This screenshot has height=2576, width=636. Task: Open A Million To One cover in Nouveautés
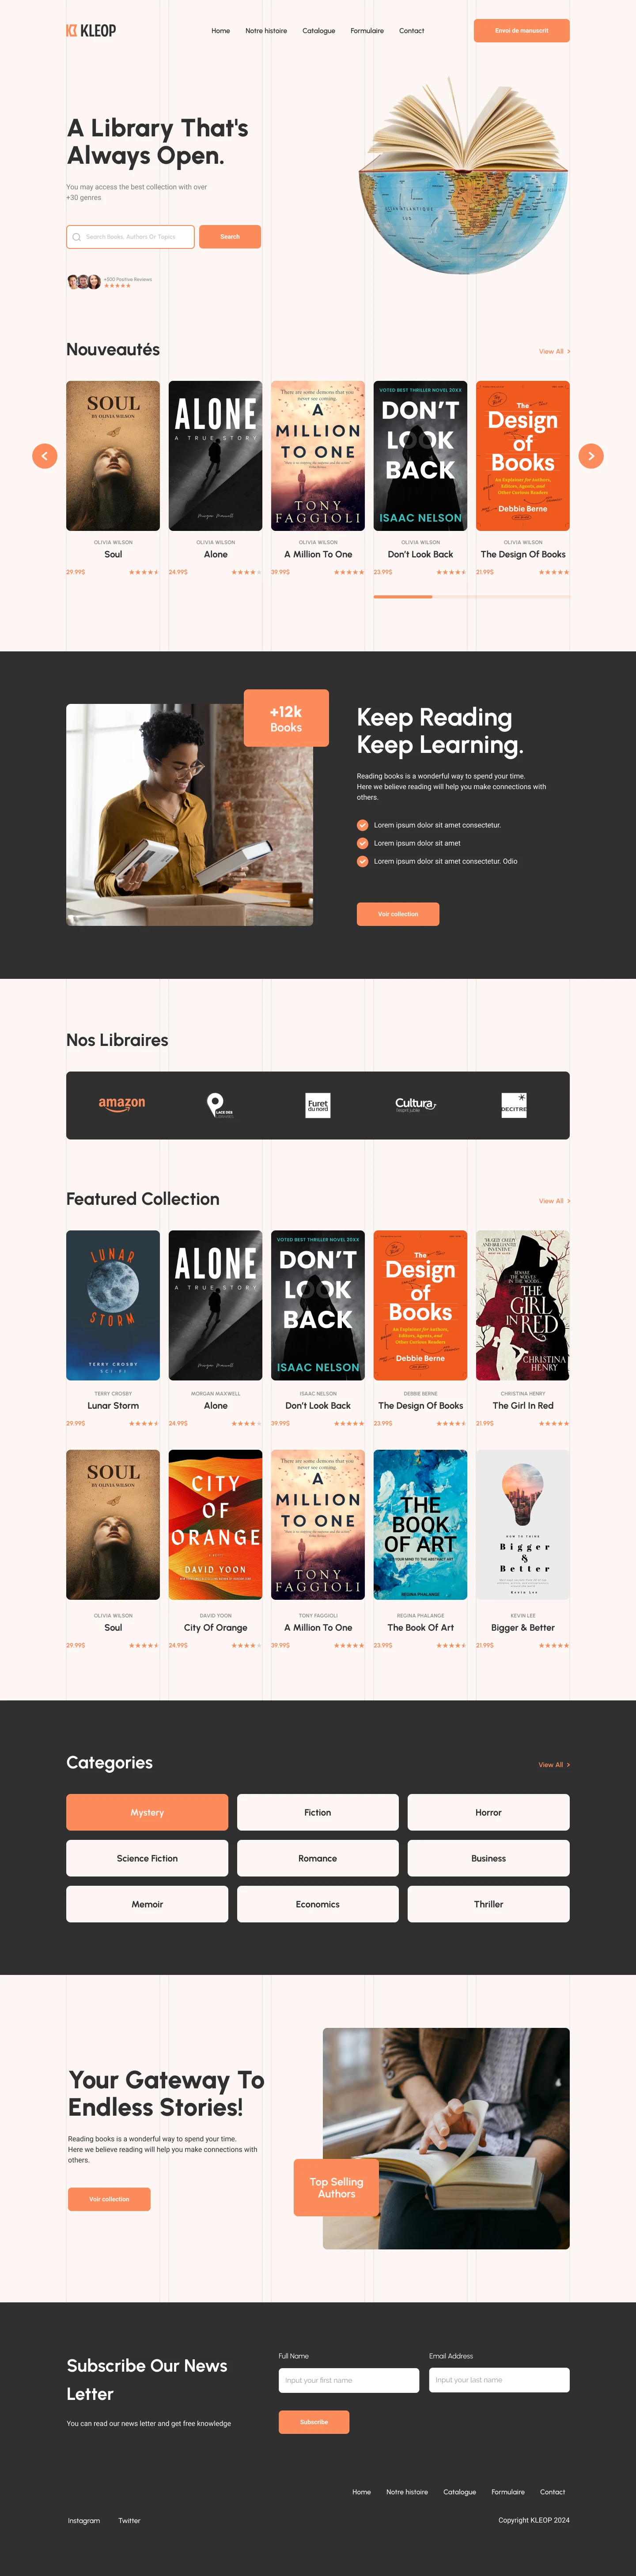318,456
